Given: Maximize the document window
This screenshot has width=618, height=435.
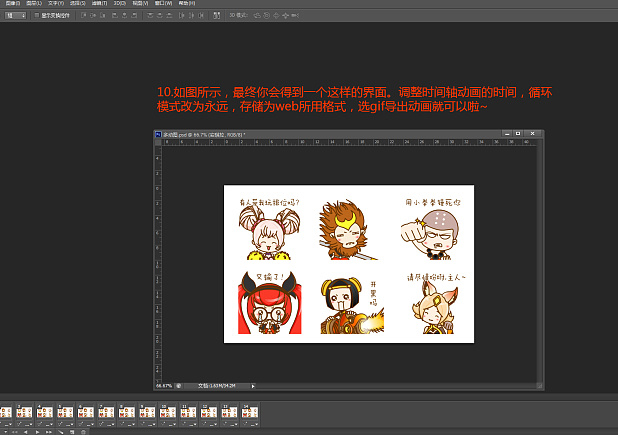Looking at the screenshot, I should (518, 134).
